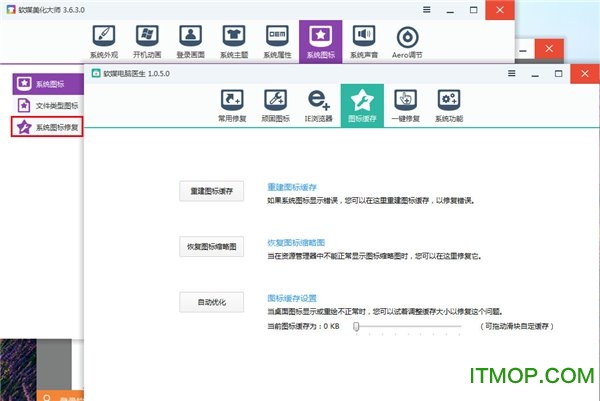The width and height of the screenshot is (600, 401).
Task: Click the 恢复图标缩略图 blue heading link
Action: tap(296, 243)
